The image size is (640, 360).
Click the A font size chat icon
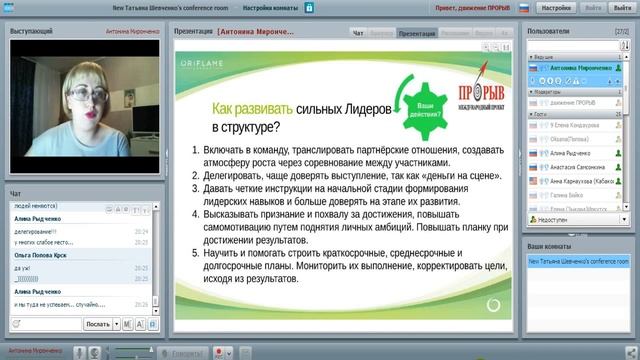tap(140, 324)
